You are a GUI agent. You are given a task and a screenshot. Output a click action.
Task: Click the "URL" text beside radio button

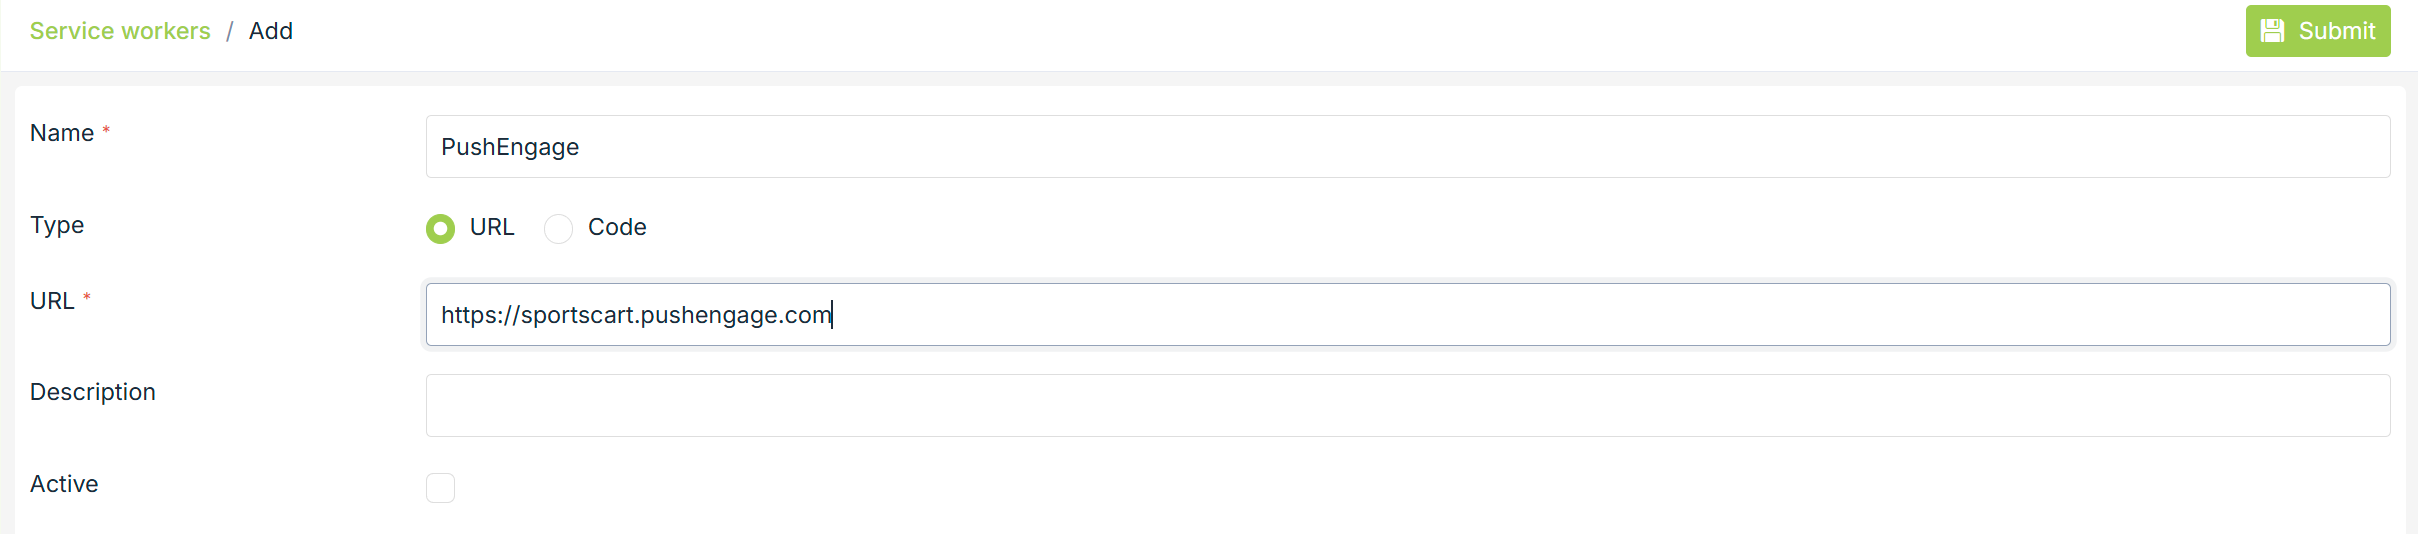tap(492, 227)
